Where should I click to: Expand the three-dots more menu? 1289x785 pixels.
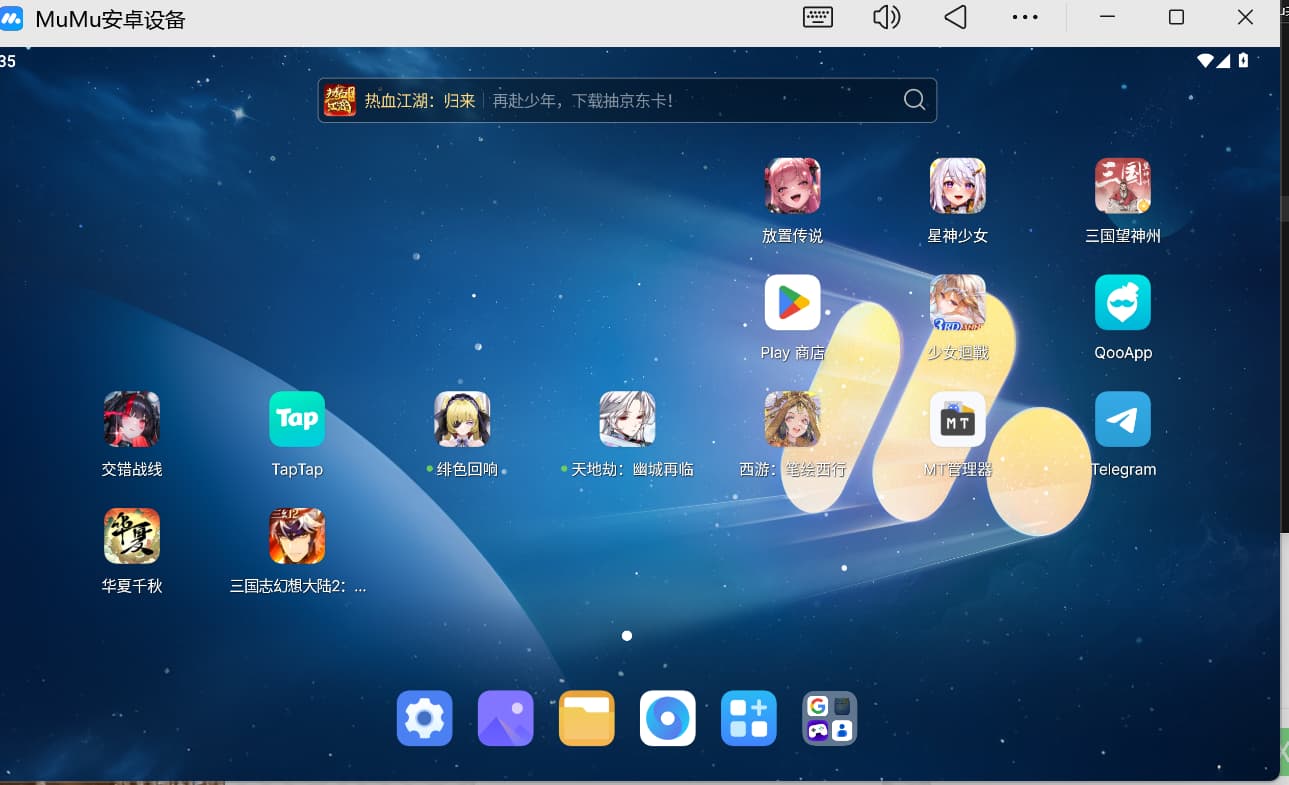pos(1025,18)
